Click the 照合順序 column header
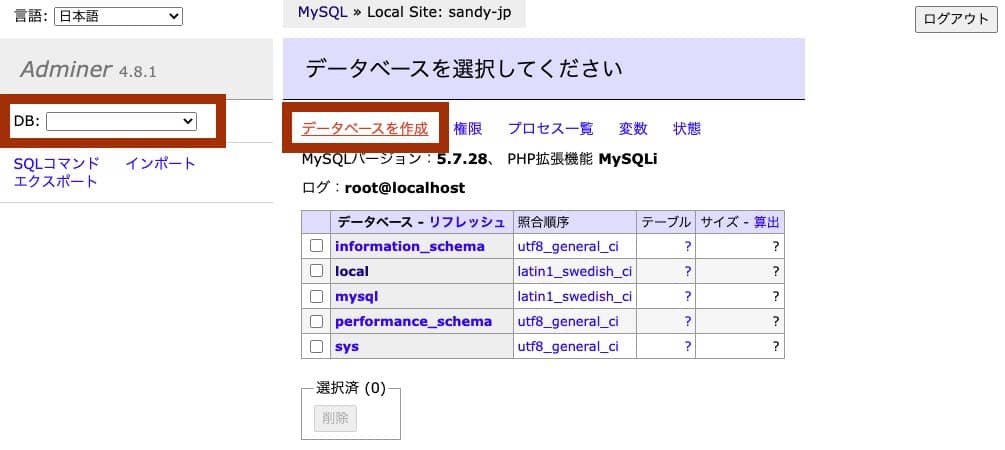The height and width of the screenshot is (450, 1005). coord(543,222)
